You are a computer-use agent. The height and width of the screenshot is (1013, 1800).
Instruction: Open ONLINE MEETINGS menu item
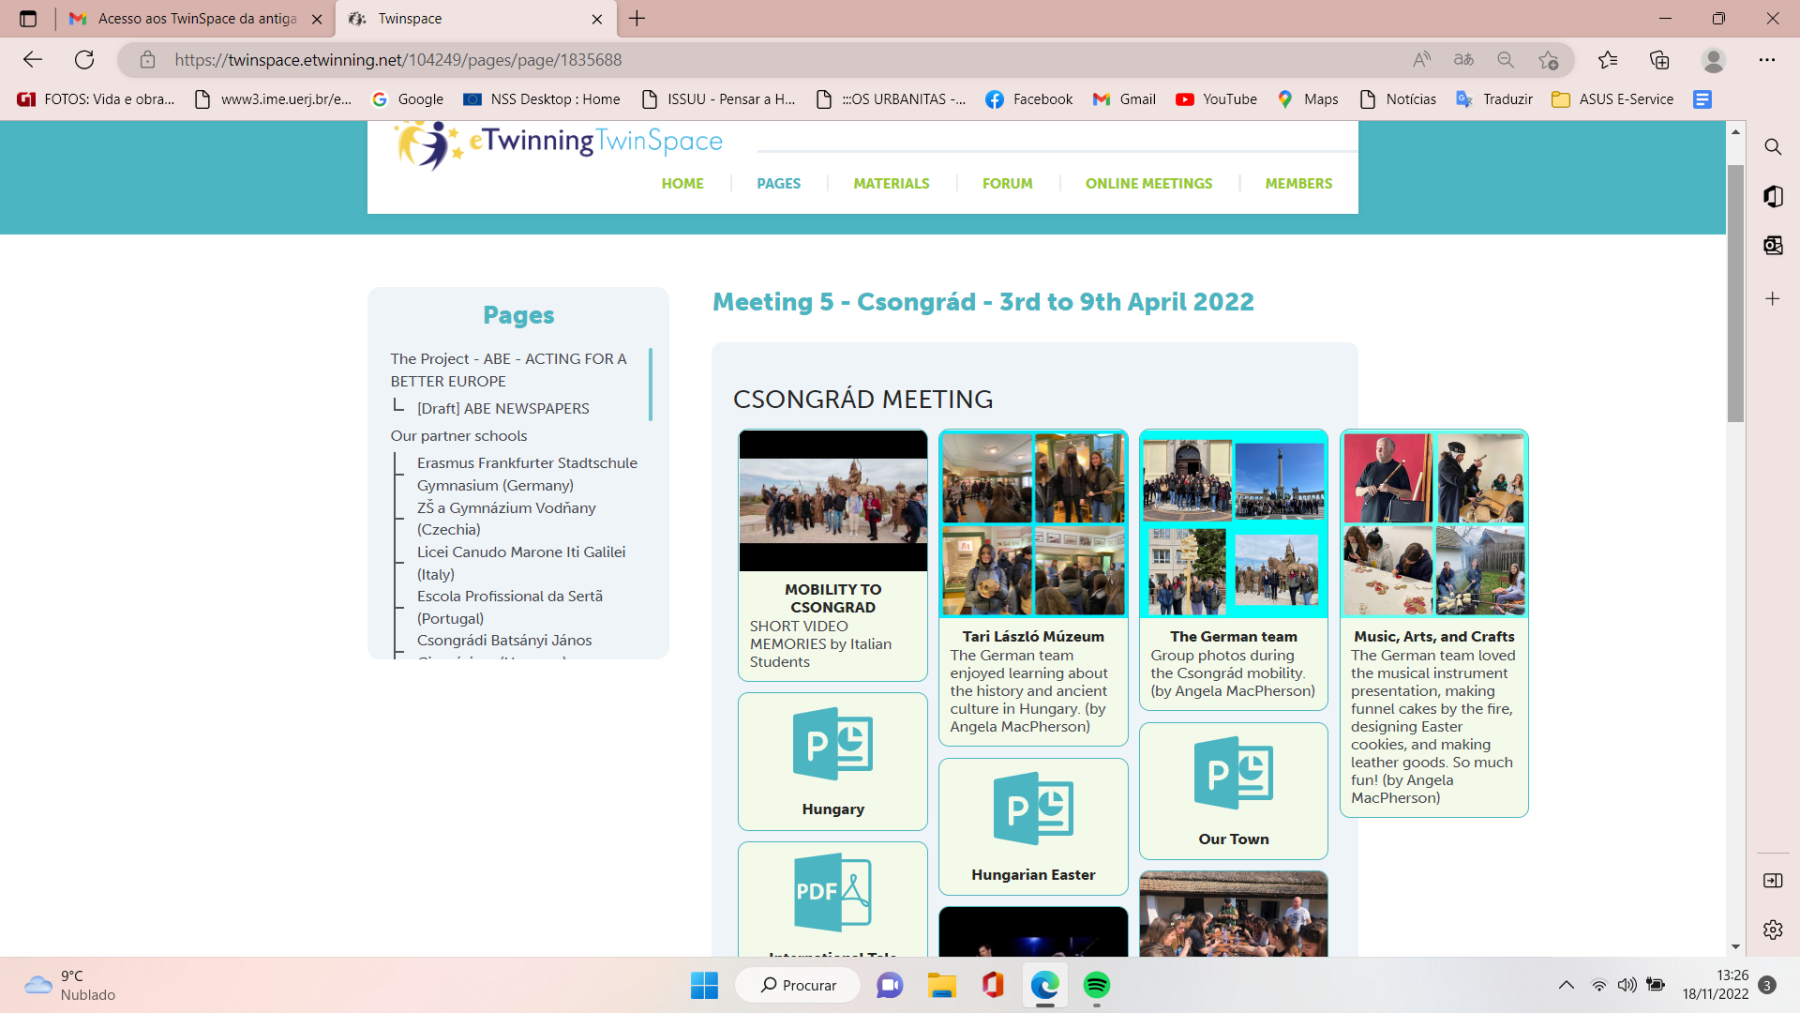coord(1149,183)
